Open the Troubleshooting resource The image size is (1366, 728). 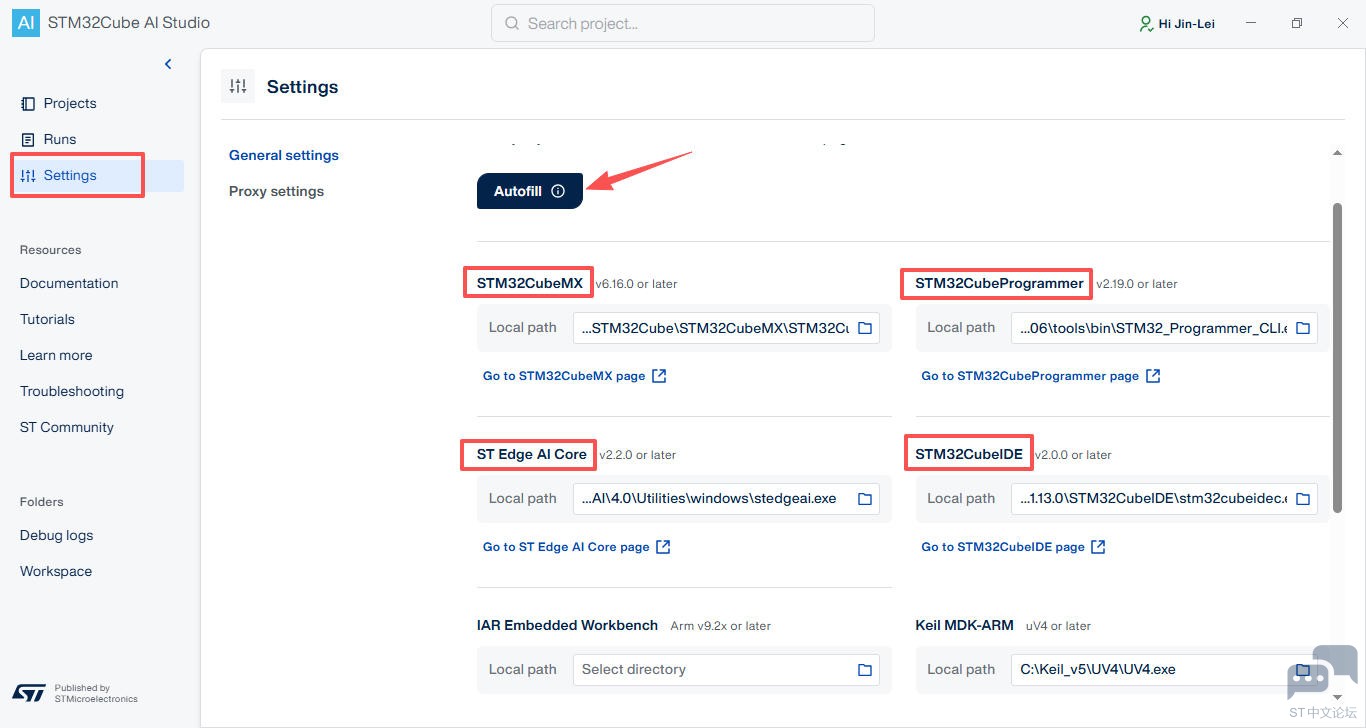tap(72, 391)
